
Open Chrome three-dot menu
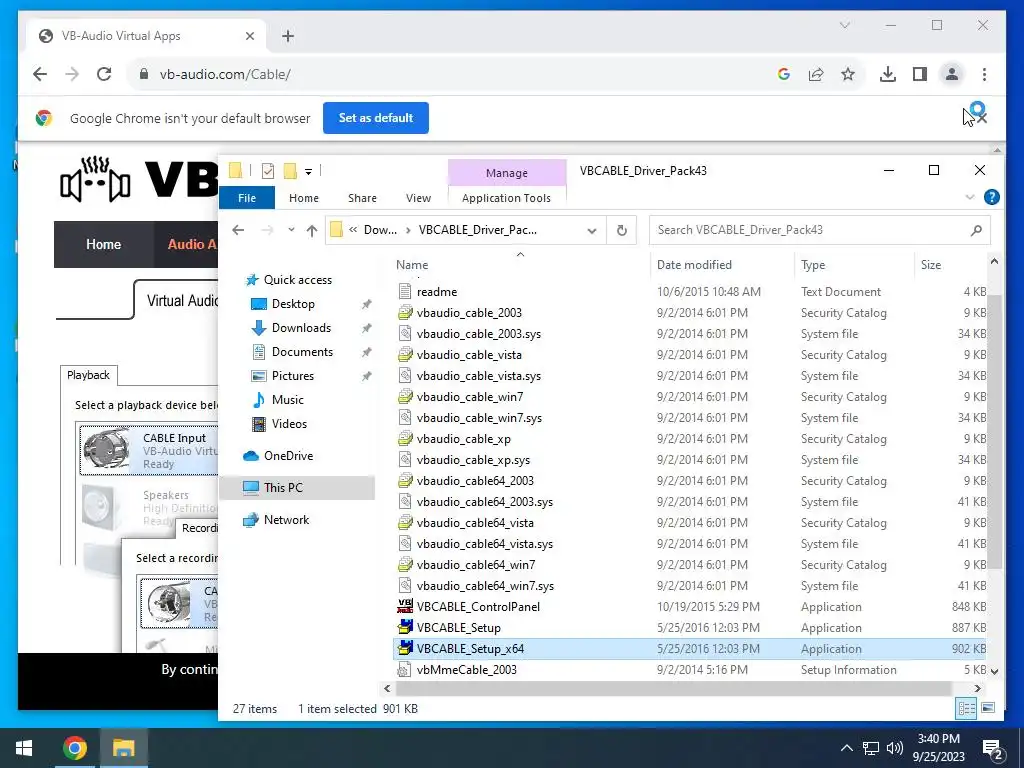pos(984,74)
